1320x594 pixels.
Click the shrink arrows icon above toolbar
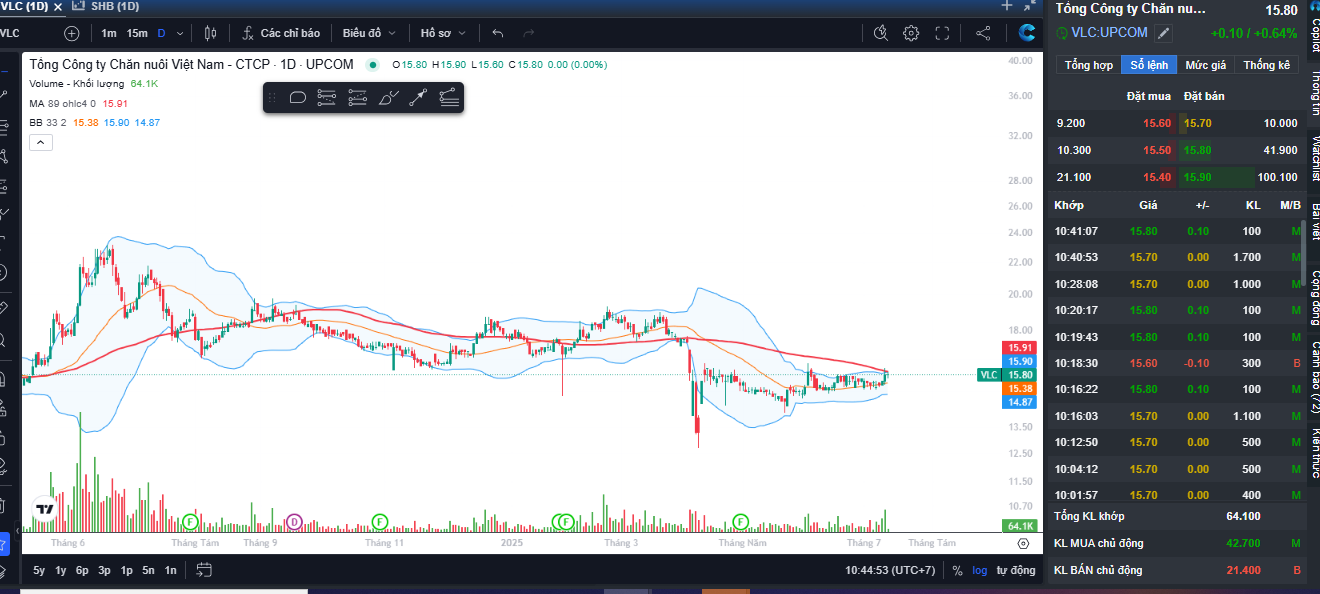click(x=1029, y=5)
